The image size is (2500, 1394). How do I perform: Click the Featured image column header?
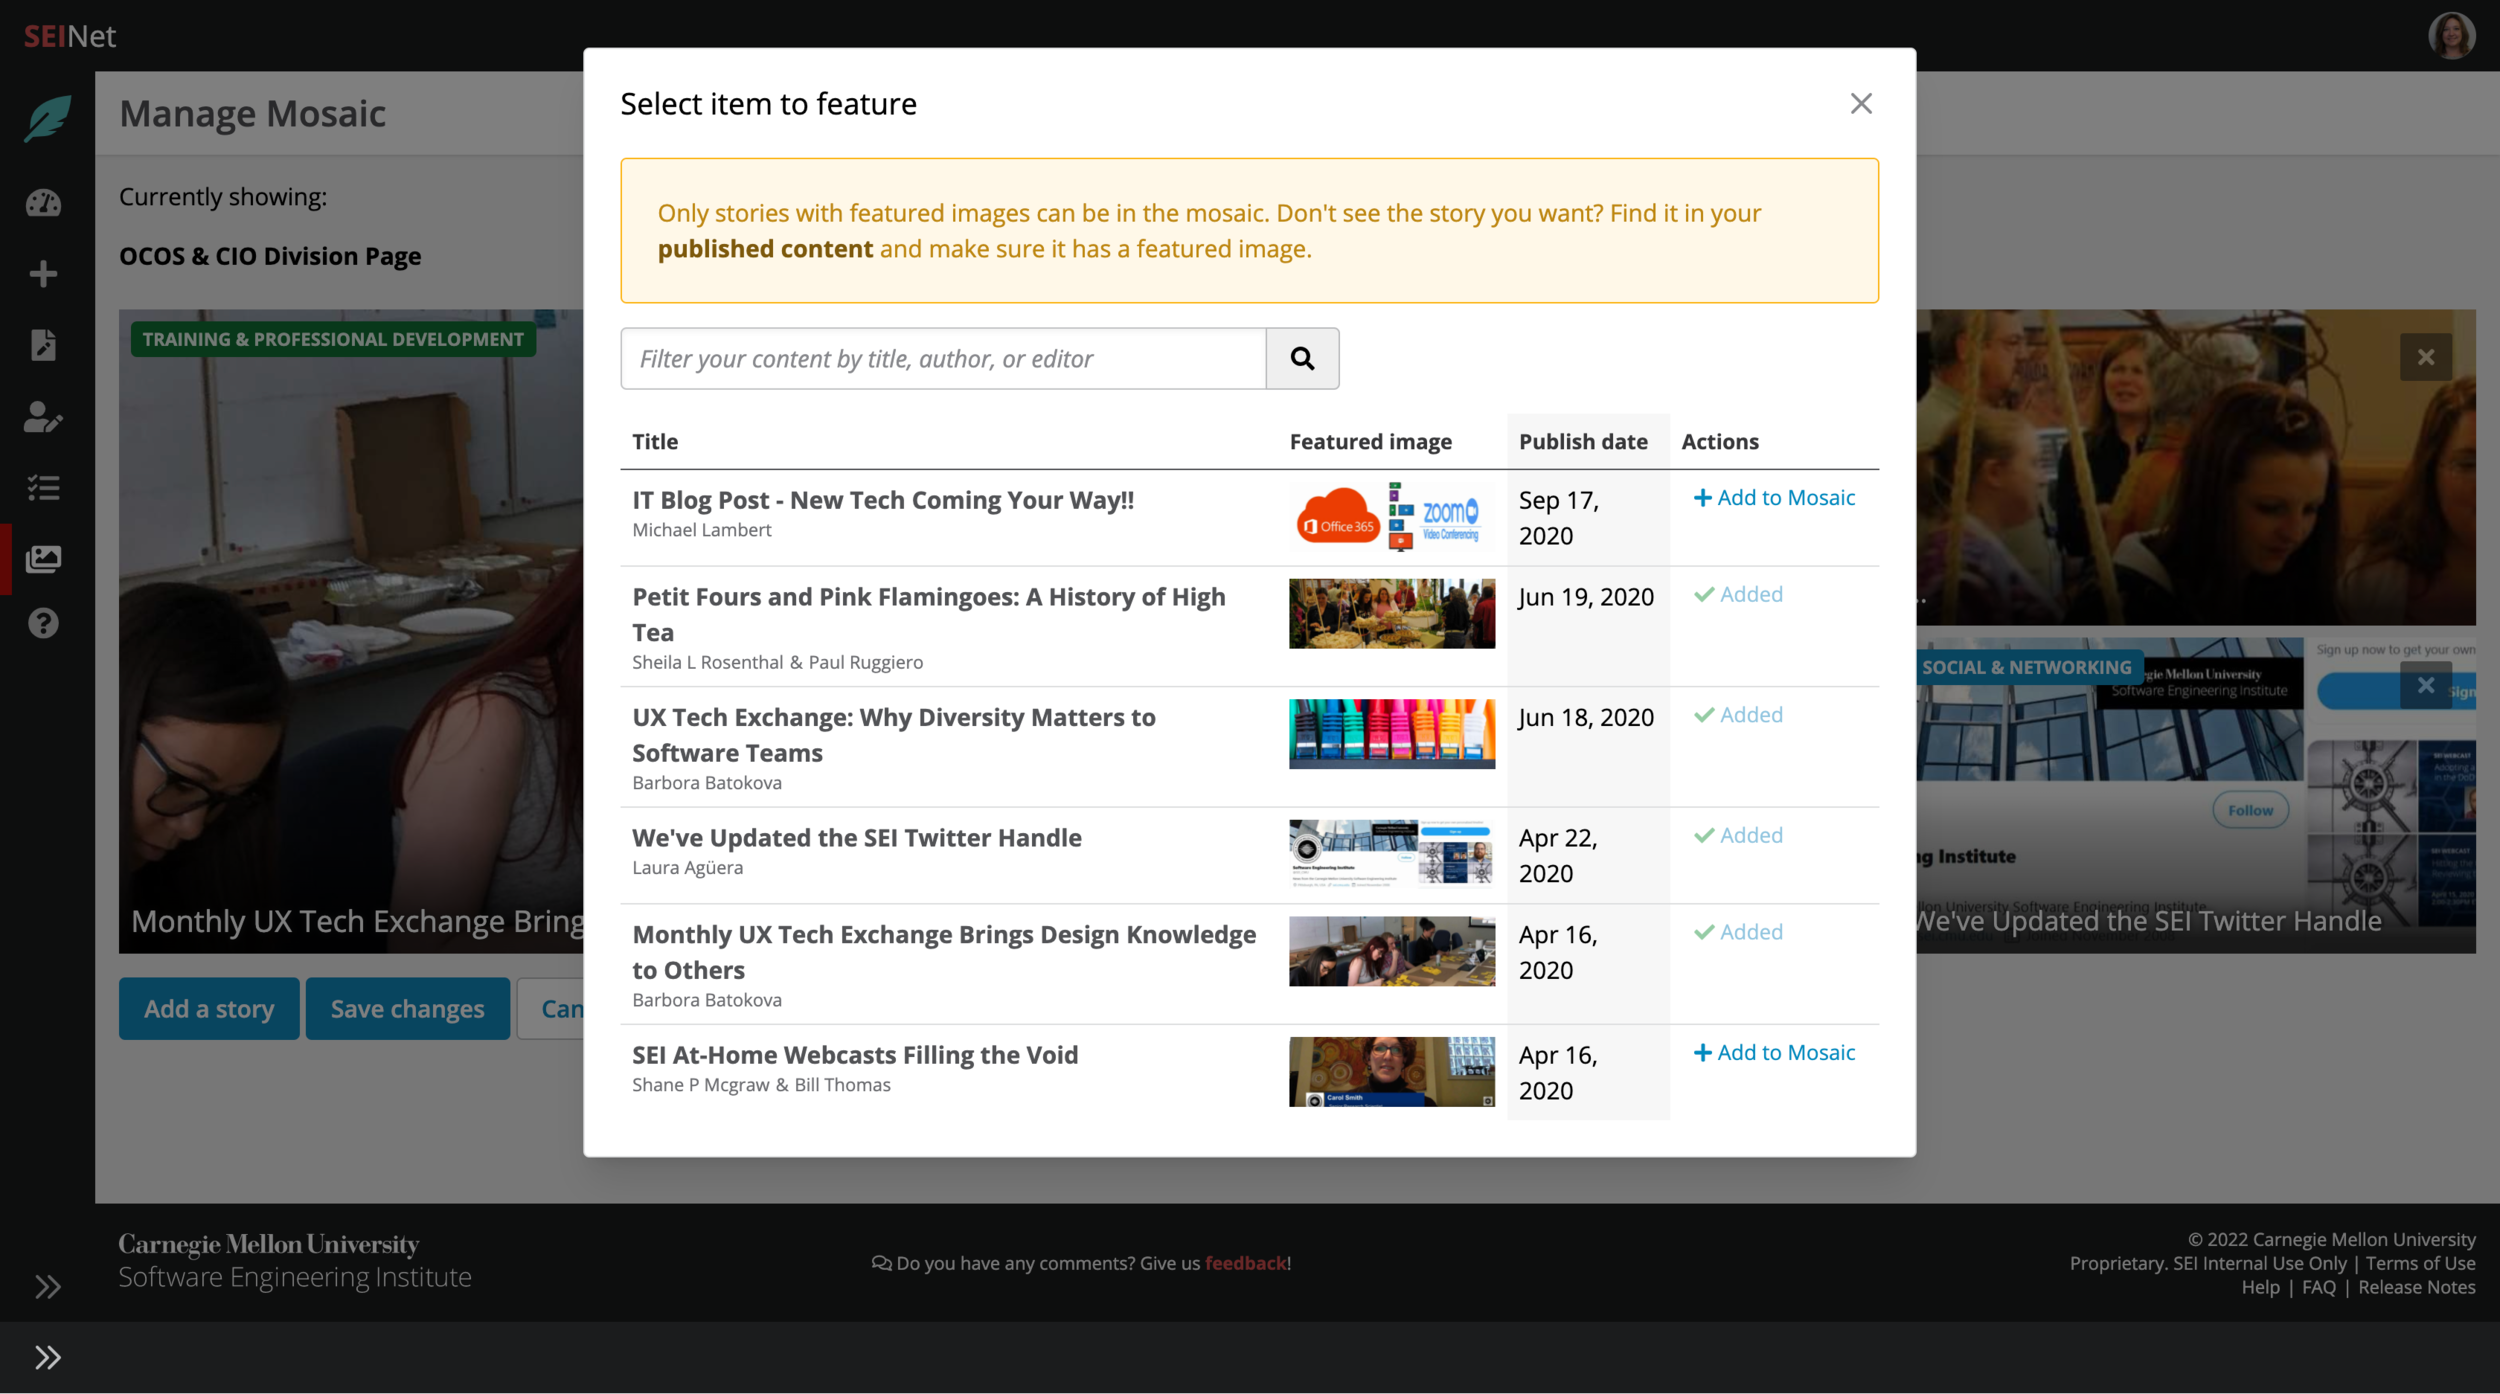pos(1370,441)
